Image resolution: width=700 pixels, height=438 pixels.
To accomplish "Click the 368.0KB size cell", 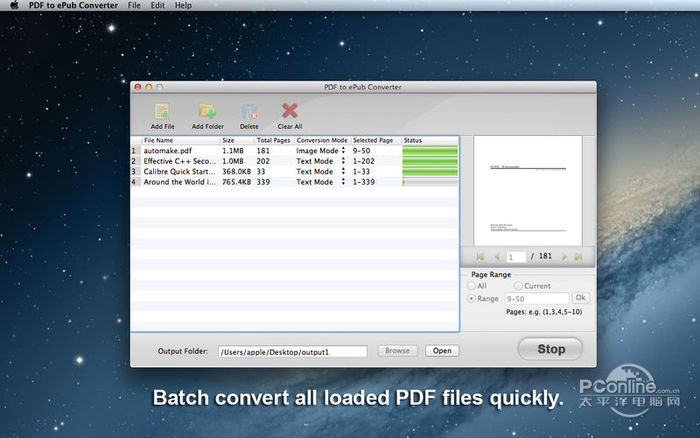I will pyautogui.click(x=237, y=171).
